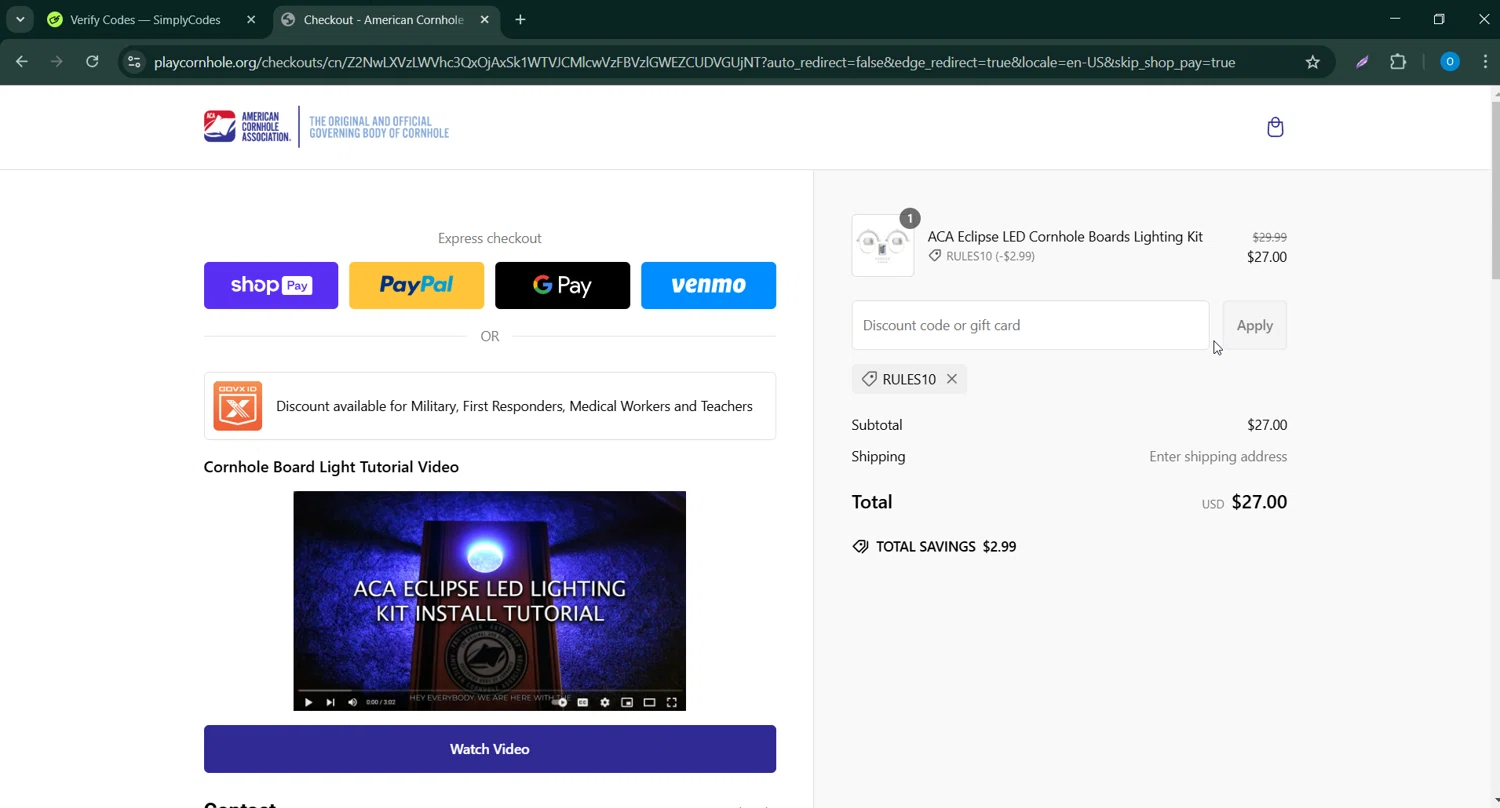Click the American Cornhole Association logo
Image resolution: width=1500 pixels, height=808 pixels.
tap(326, 127)
